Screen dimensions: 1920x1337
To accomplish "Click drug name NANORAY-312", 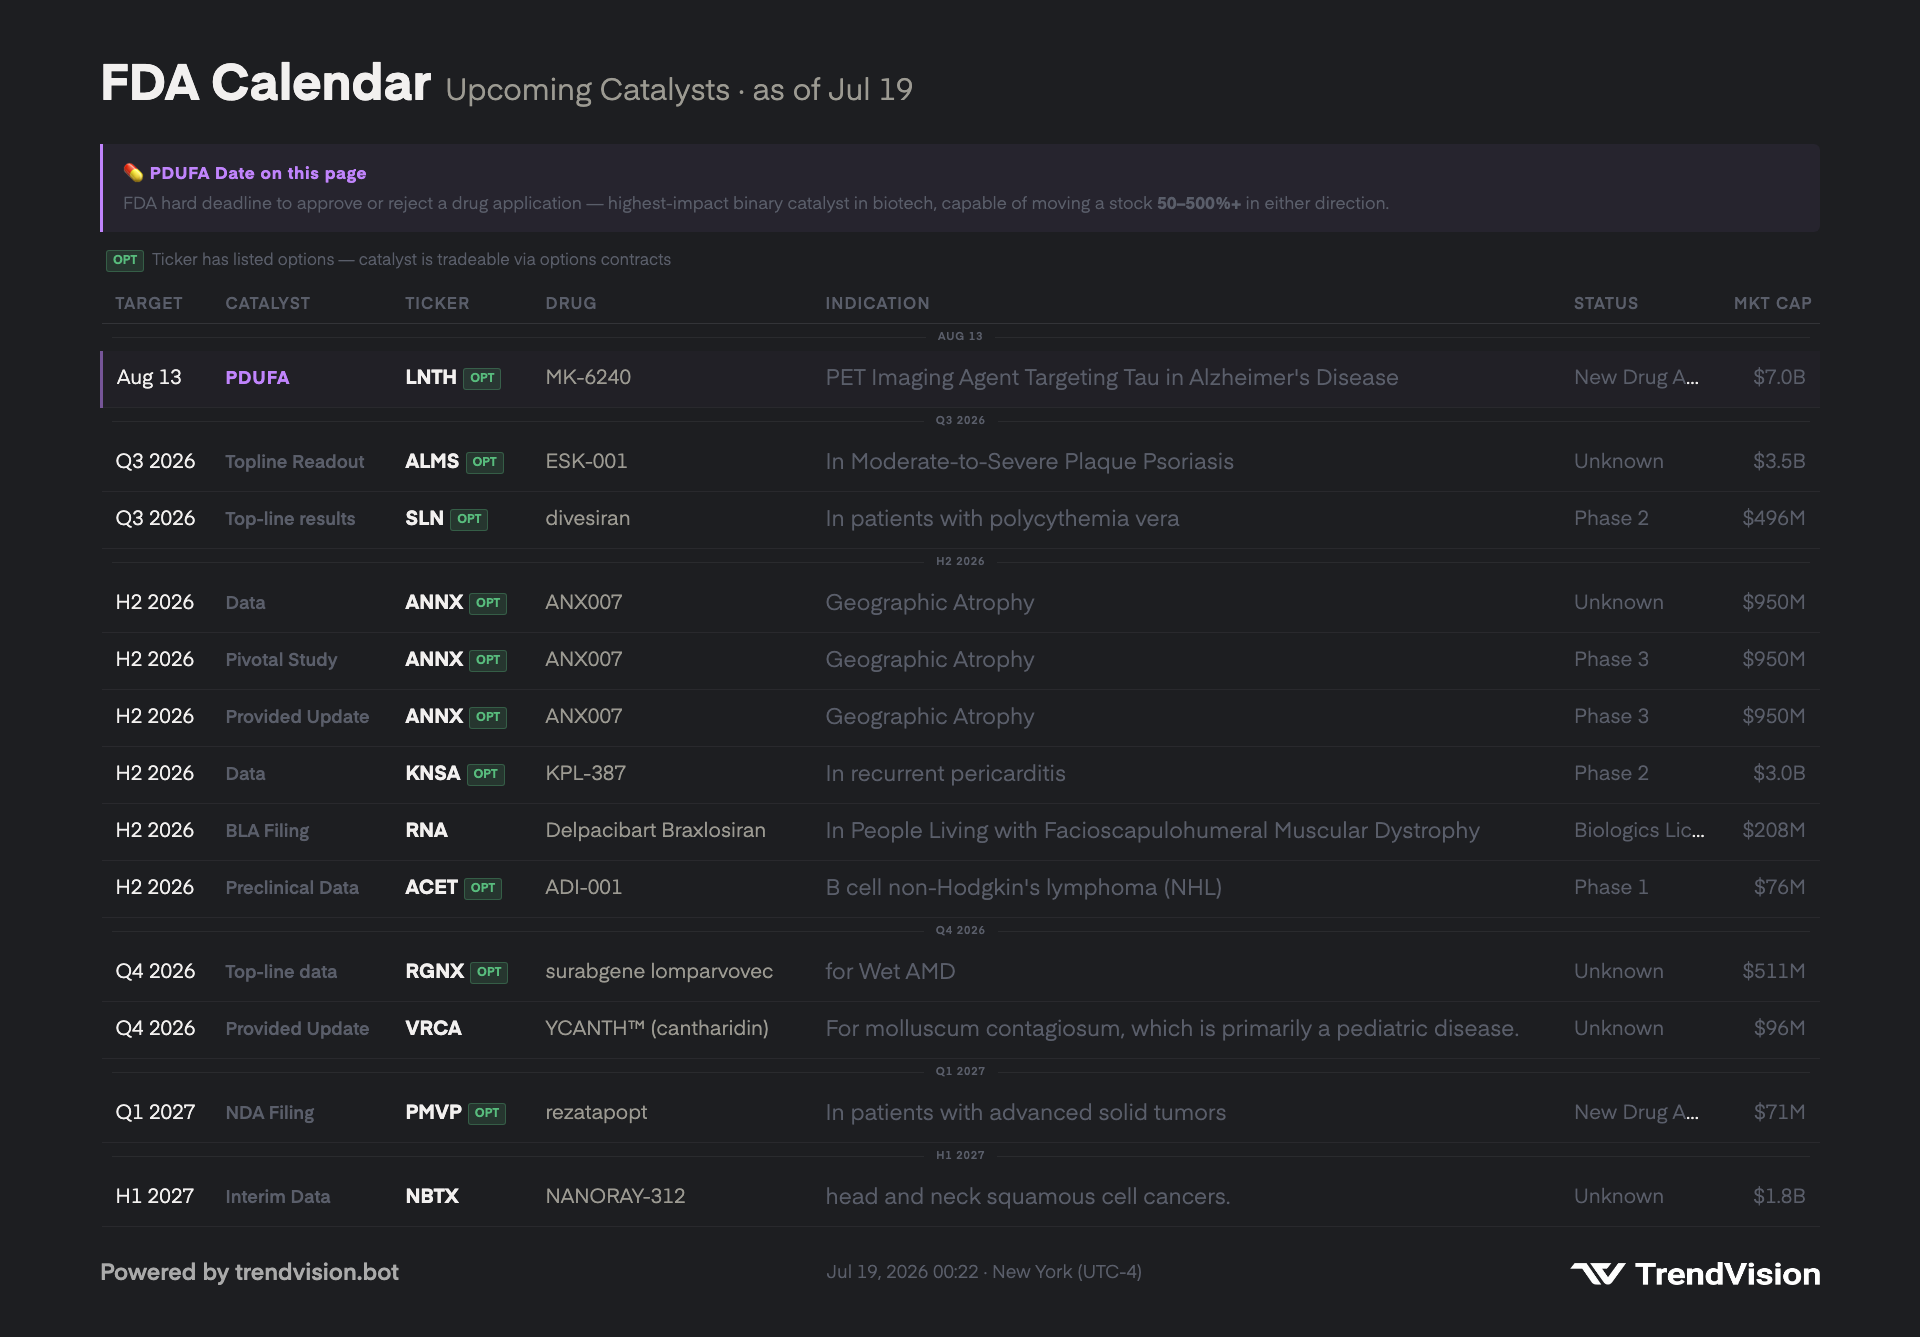I will point(615,1196).
